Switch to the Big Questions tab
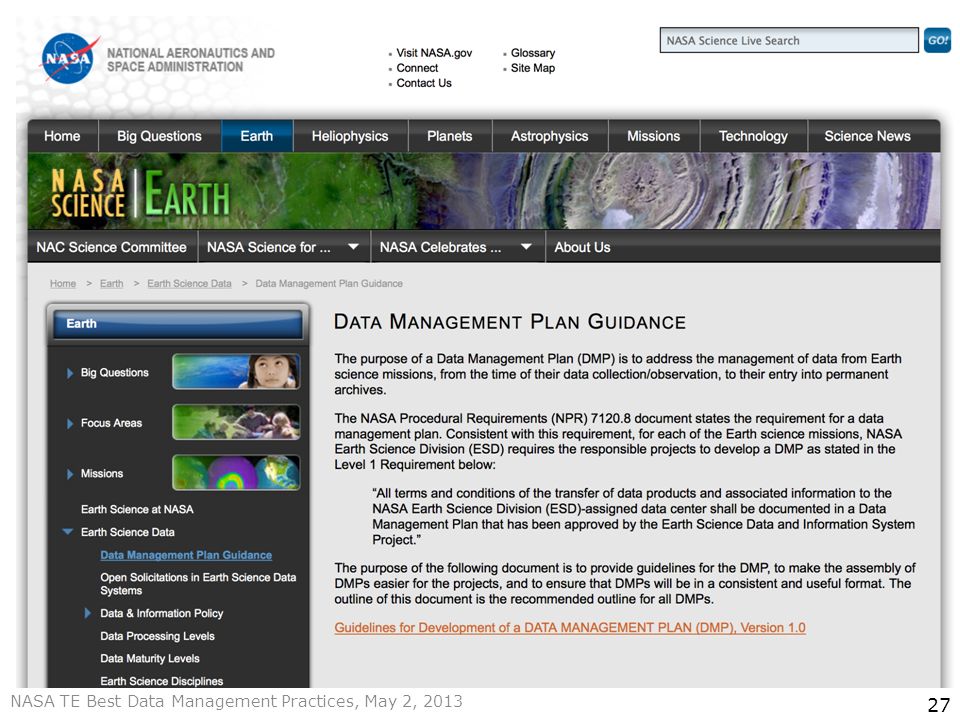The width and height of the screenshot is (960, 720). pyautogui.click(x=159, y=136)
